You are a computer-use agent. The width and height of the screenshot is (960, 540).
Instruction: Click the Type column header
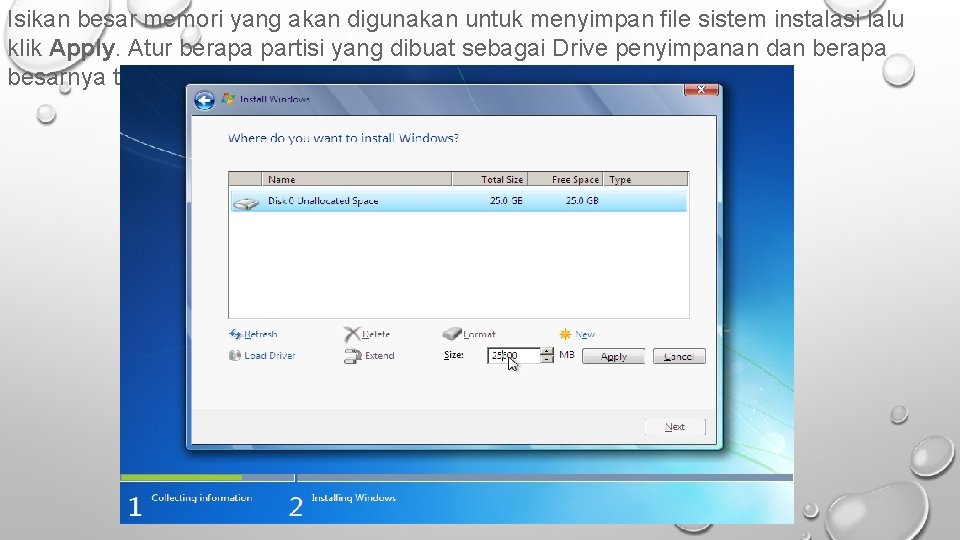645,179
